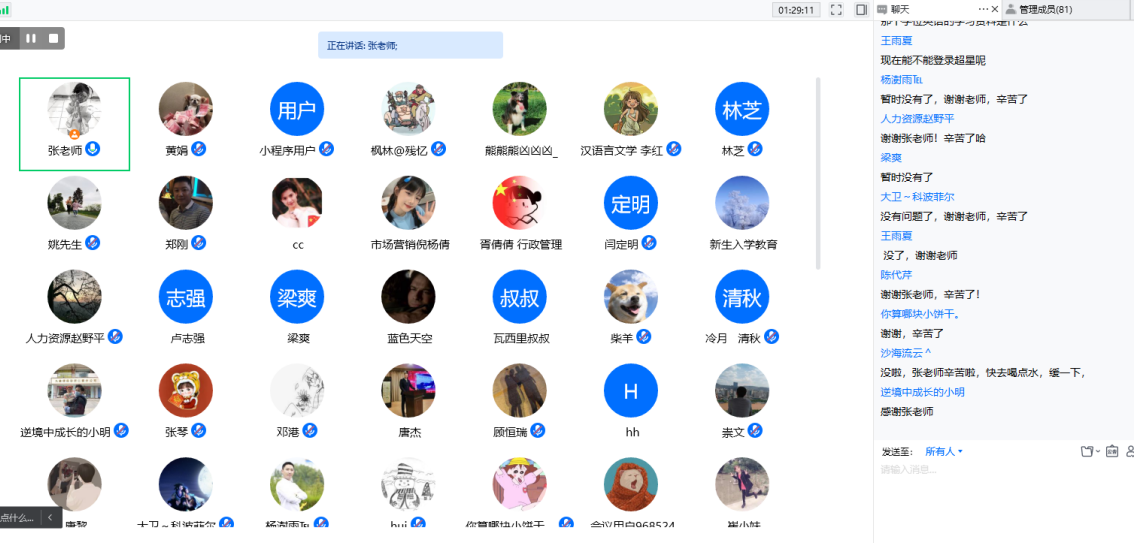Collapse the bottom-left tooltip bar arrow

click(x=50, y=517)
